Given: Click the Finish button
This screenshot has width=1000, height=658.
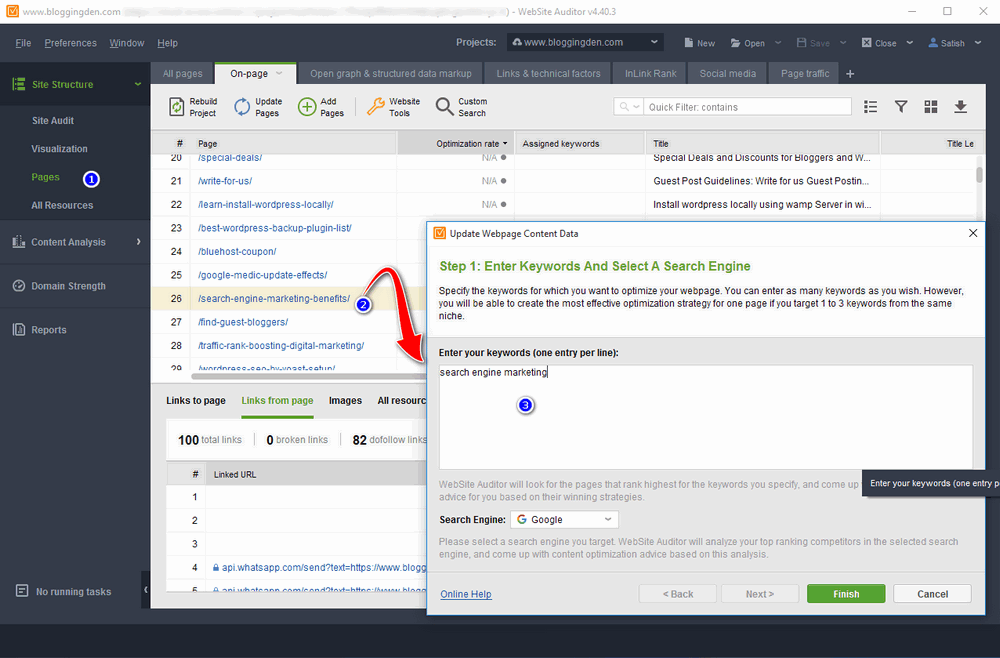Looking at the screenshot, I should [x=845, y=593].
